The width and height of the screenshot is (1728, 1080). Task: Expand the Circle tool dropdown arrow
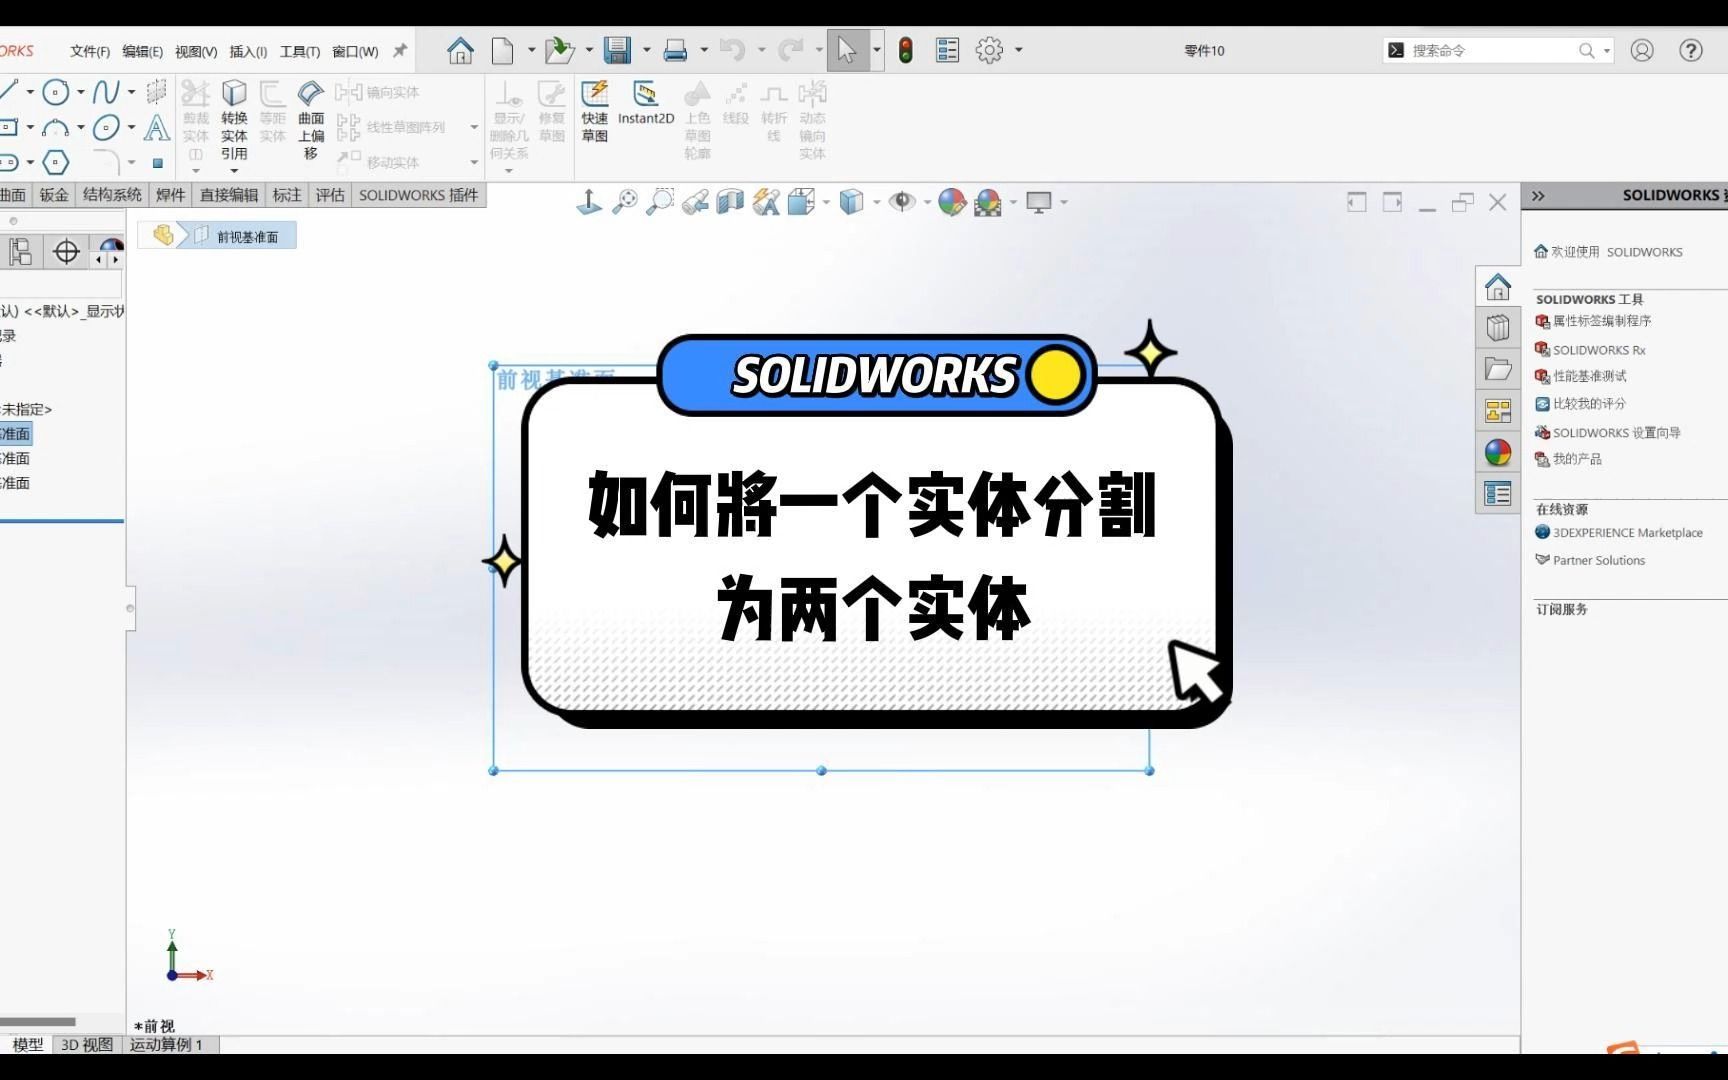click(80, 93)
